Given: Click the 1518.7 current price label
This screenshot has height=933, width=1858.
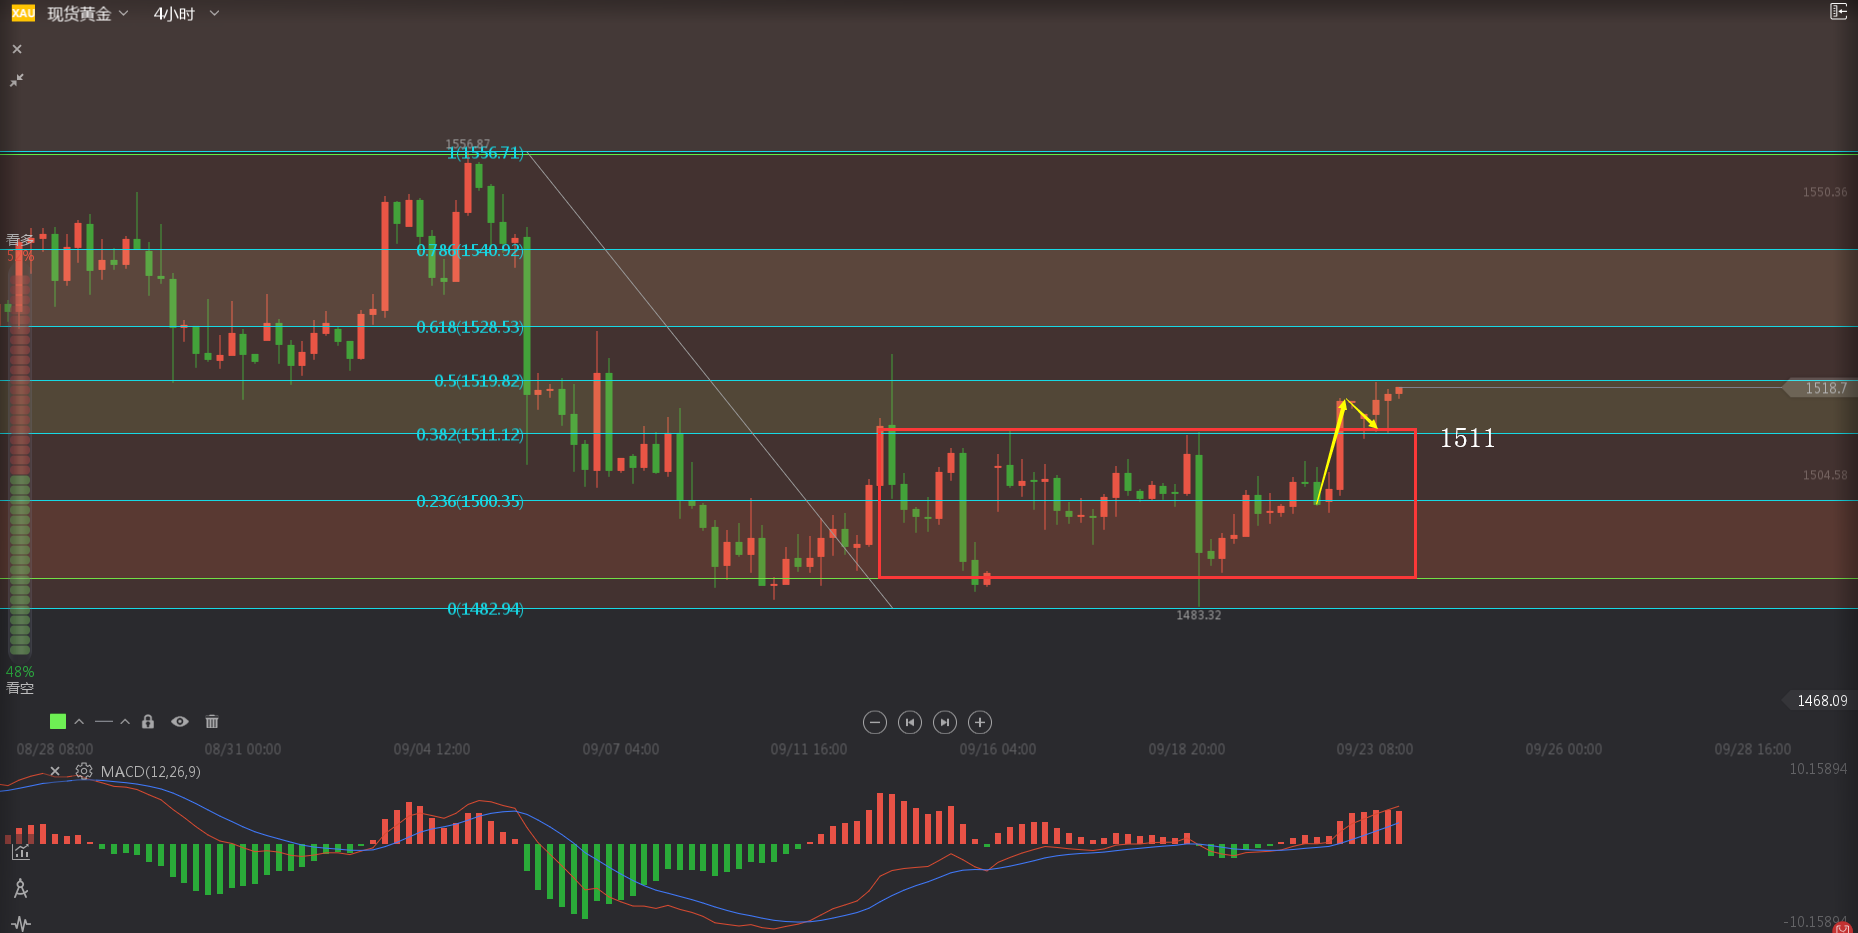Looking at the screenshot, I should [1822, 388].
